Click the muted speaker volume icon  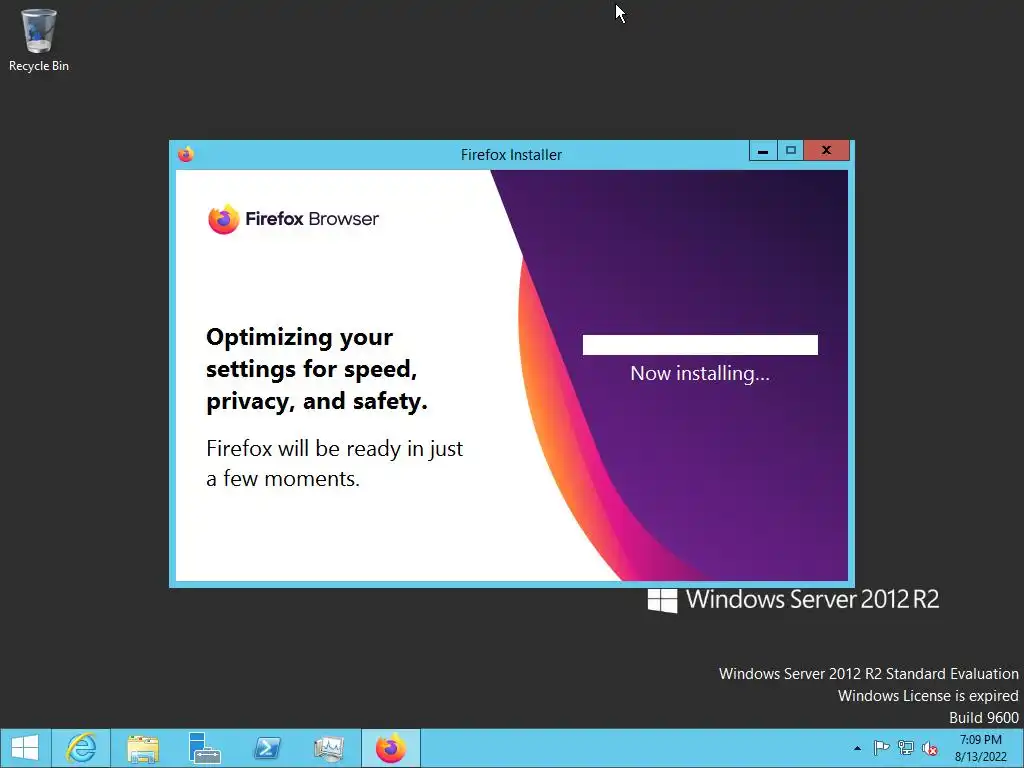pos(930,748)
